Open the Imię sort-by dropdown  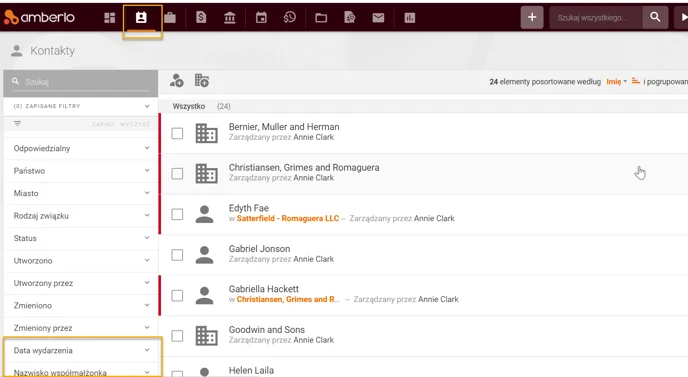point(616,82)
